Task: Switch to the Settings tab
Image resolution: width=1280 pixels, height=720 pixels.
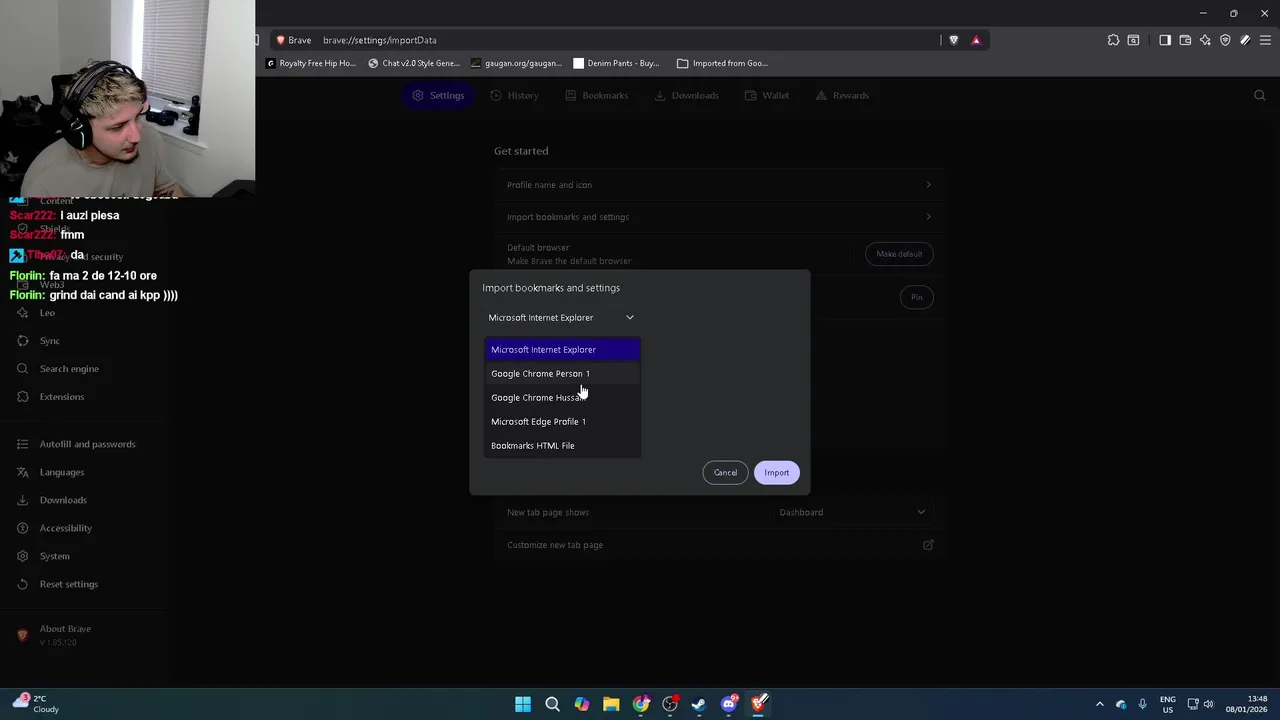Action: tap(438, 95)
